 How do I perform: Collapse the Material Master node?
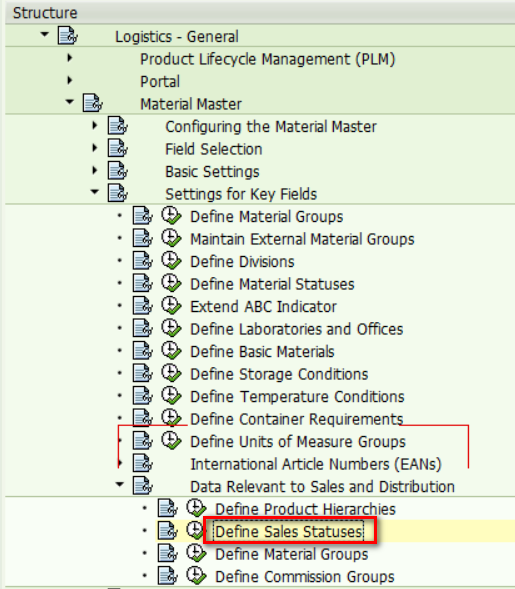point(69,102)
